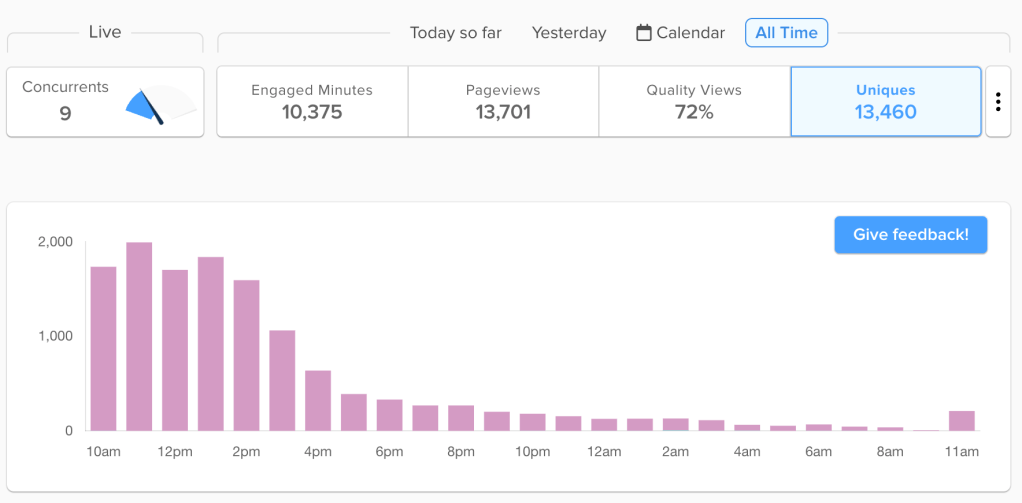Show the Pageviews metric
This screenshot has height=503, width=1022.
tap(503, 101)
